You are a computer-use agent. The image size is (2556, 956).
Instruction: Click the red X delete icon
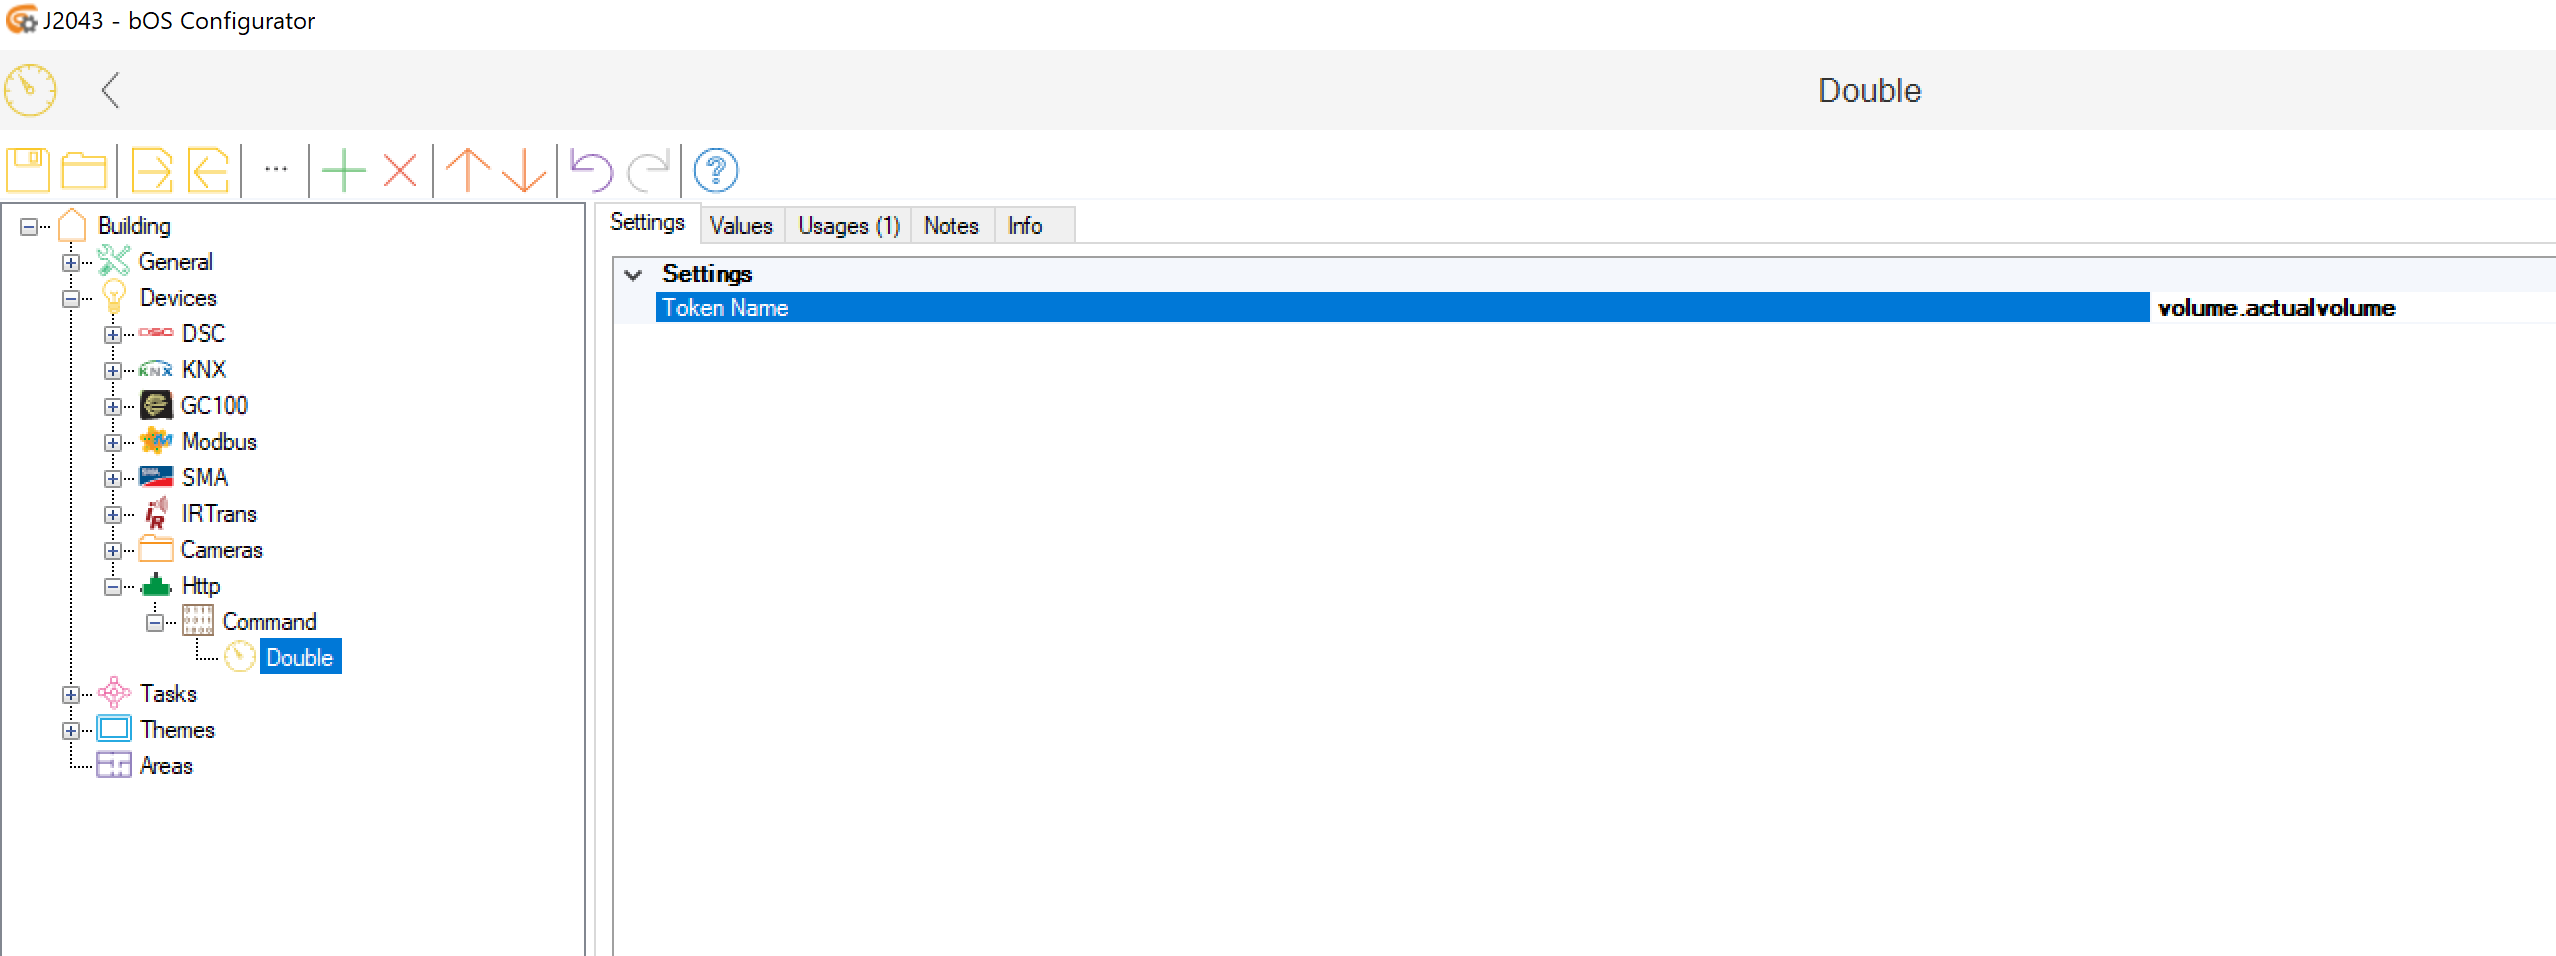pyautogui.click(x=400, y=170)
